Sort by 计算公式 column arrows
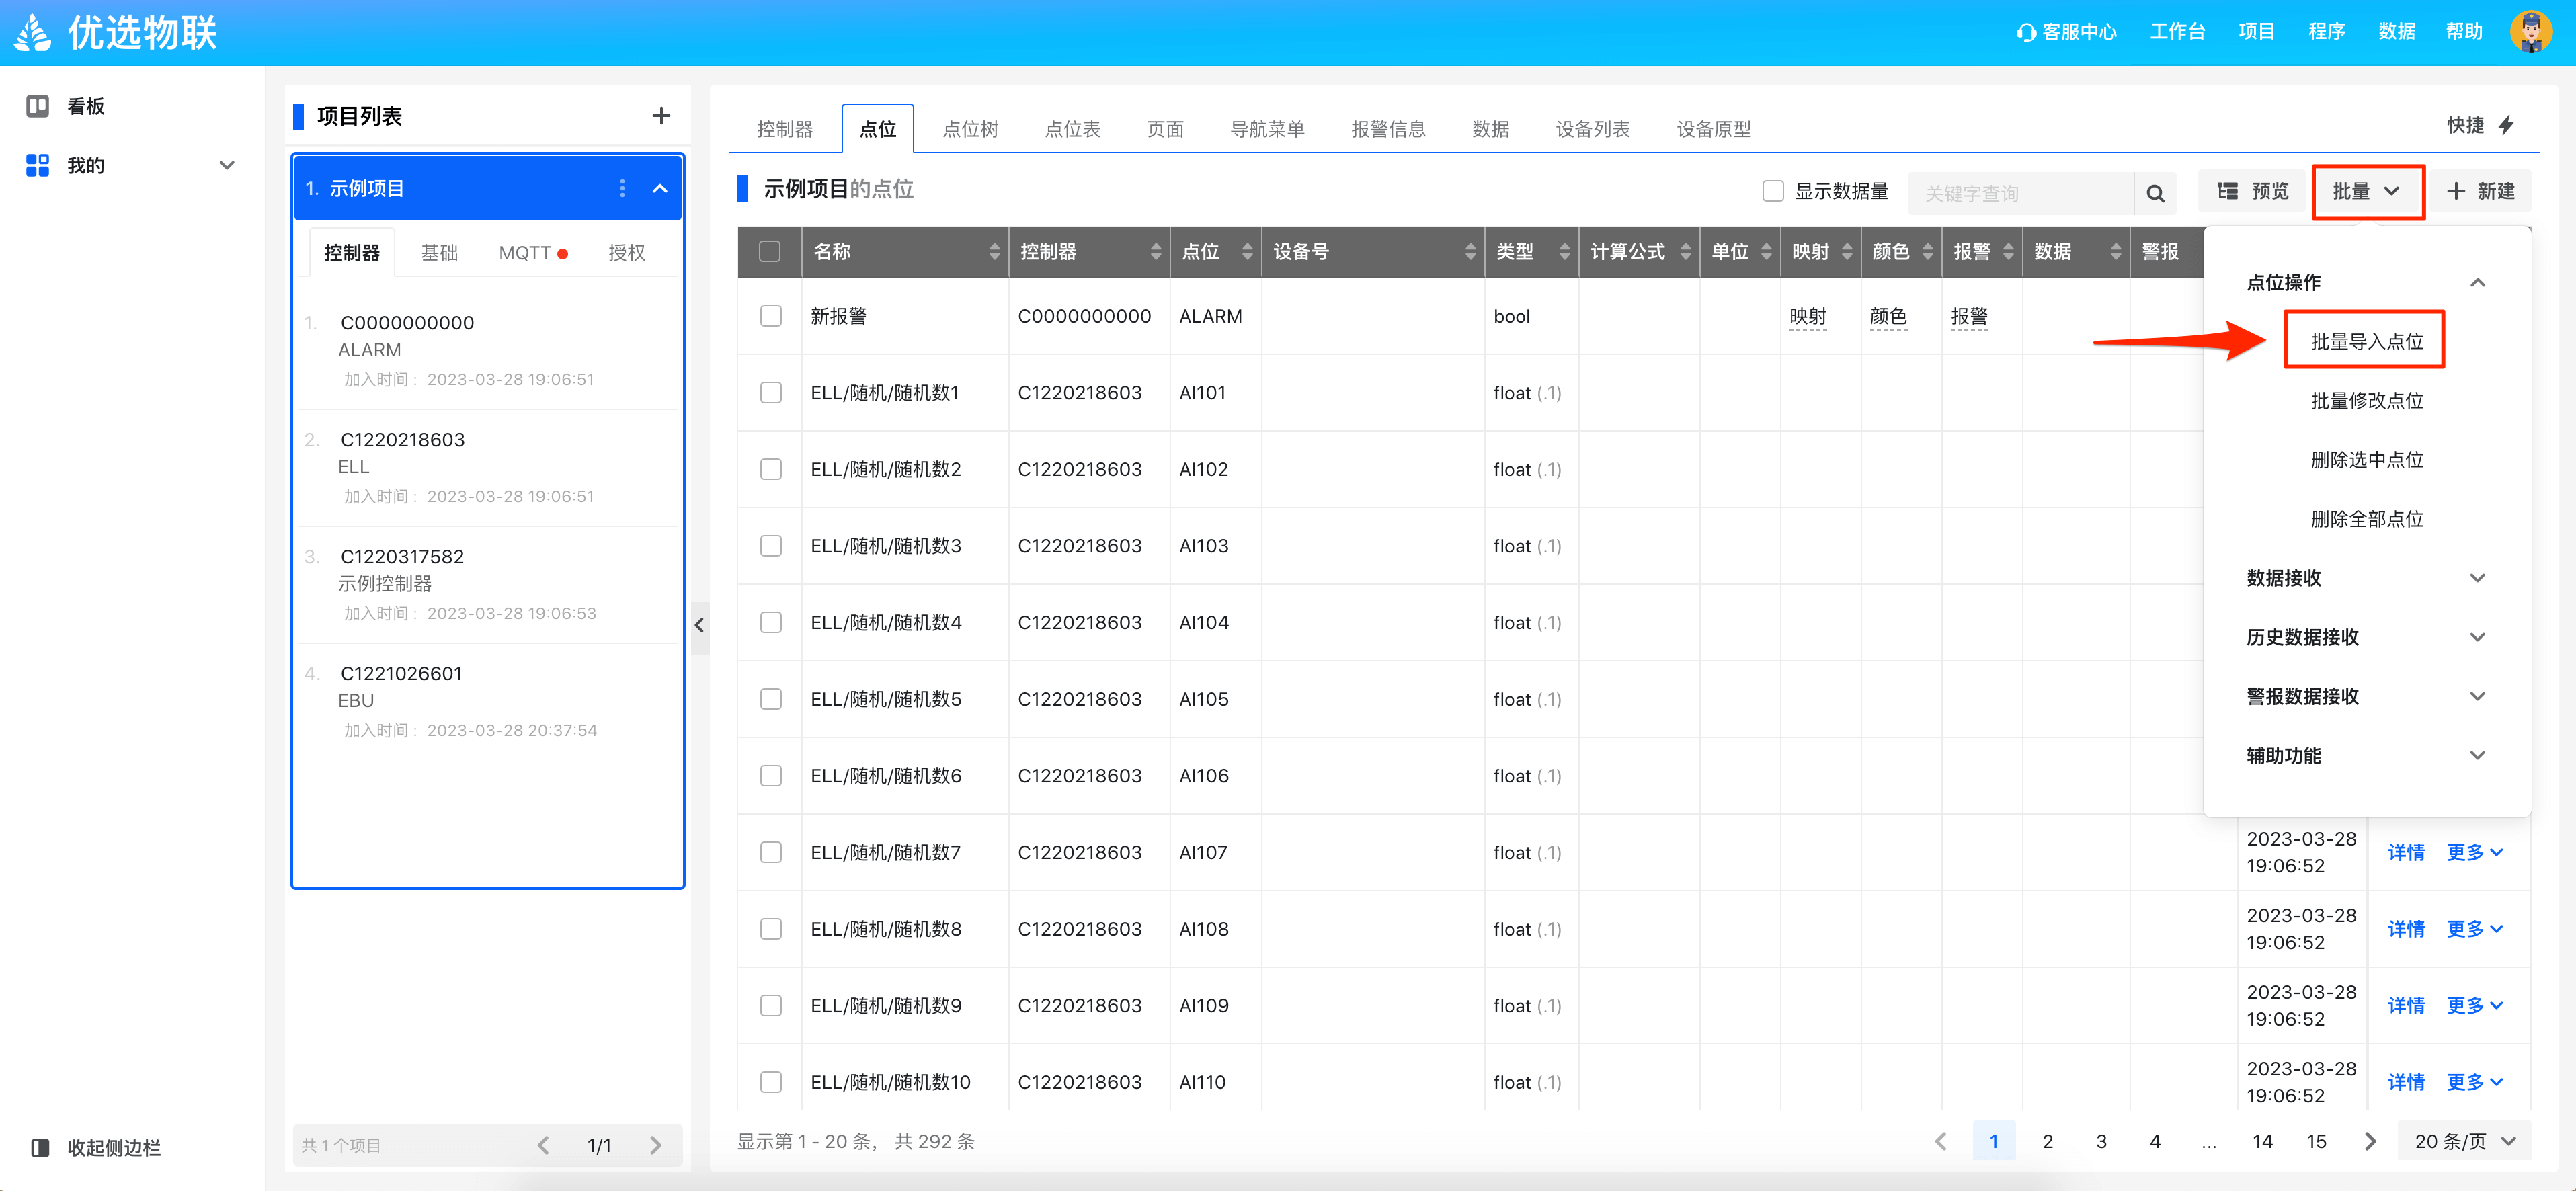Screen dimensions: 2576x1191 pos(1685,252)
